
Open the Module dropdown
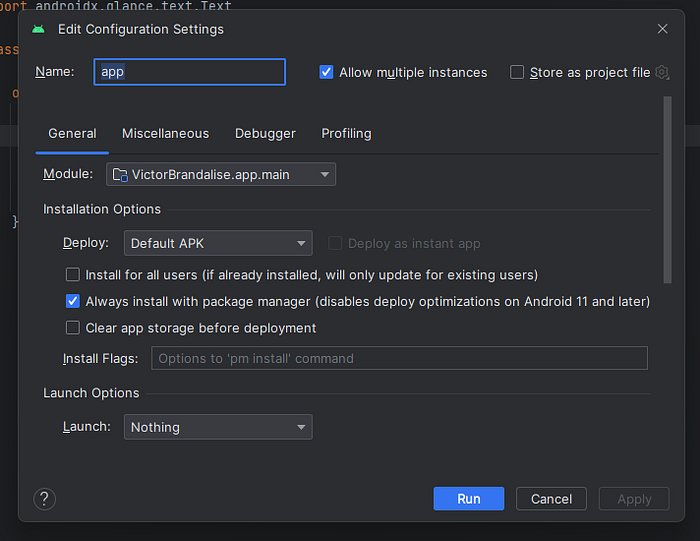pyautogui.click(x=221, y=175)
